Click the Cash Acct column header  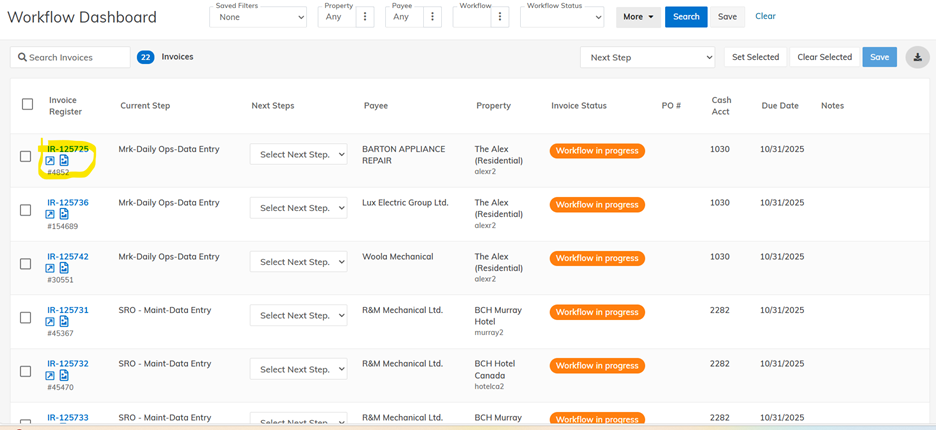(x=722, y=106)
